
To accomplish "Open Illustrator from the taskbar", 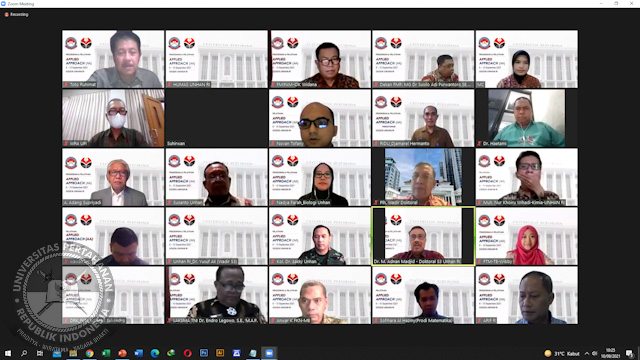I will (x=220, y=353).
